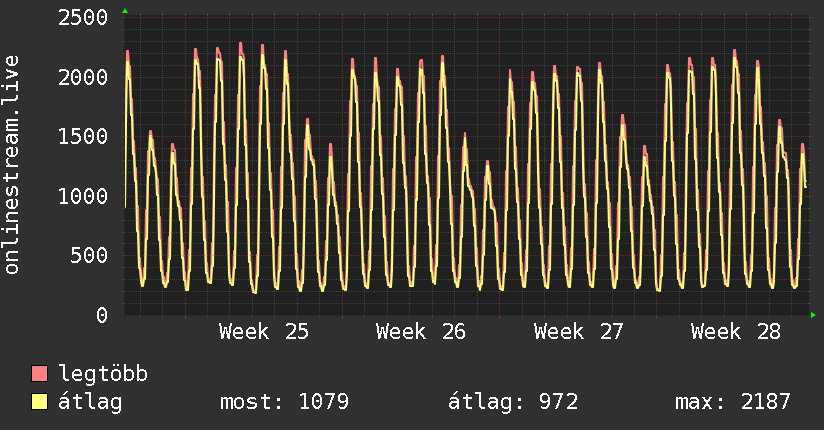Click the green arrow at x-axis end
Viewport: 824px width, 430px height.
point(813,315)
